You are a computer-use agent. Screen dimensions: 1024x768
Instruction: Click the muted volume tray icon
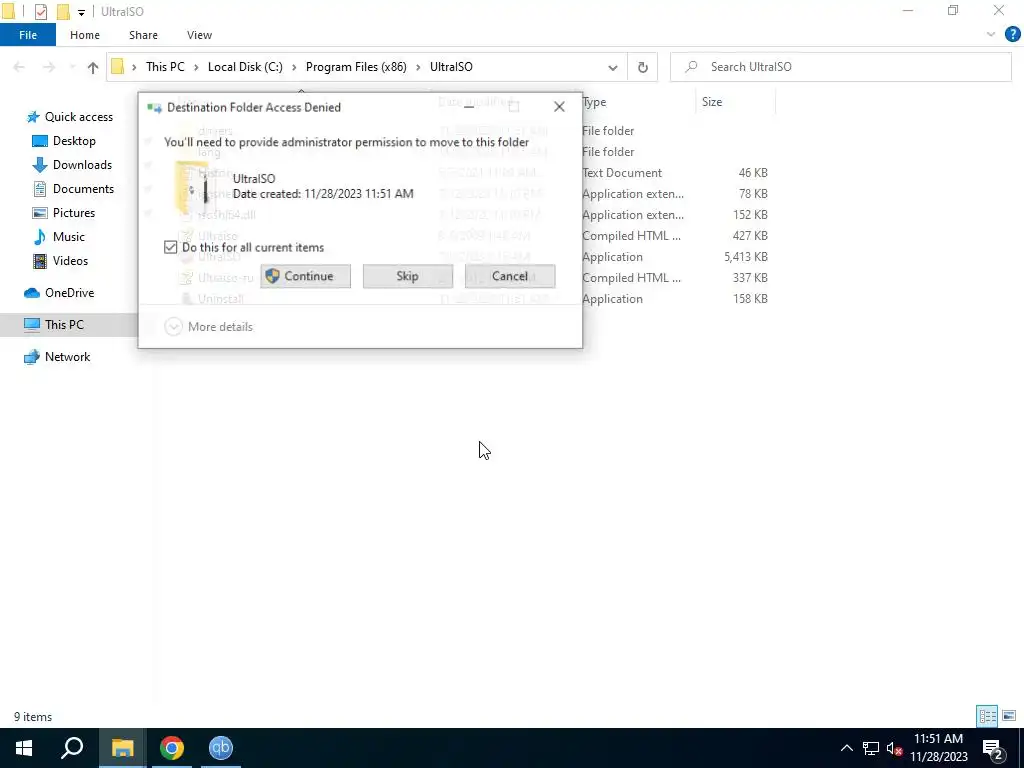(895, 748)
